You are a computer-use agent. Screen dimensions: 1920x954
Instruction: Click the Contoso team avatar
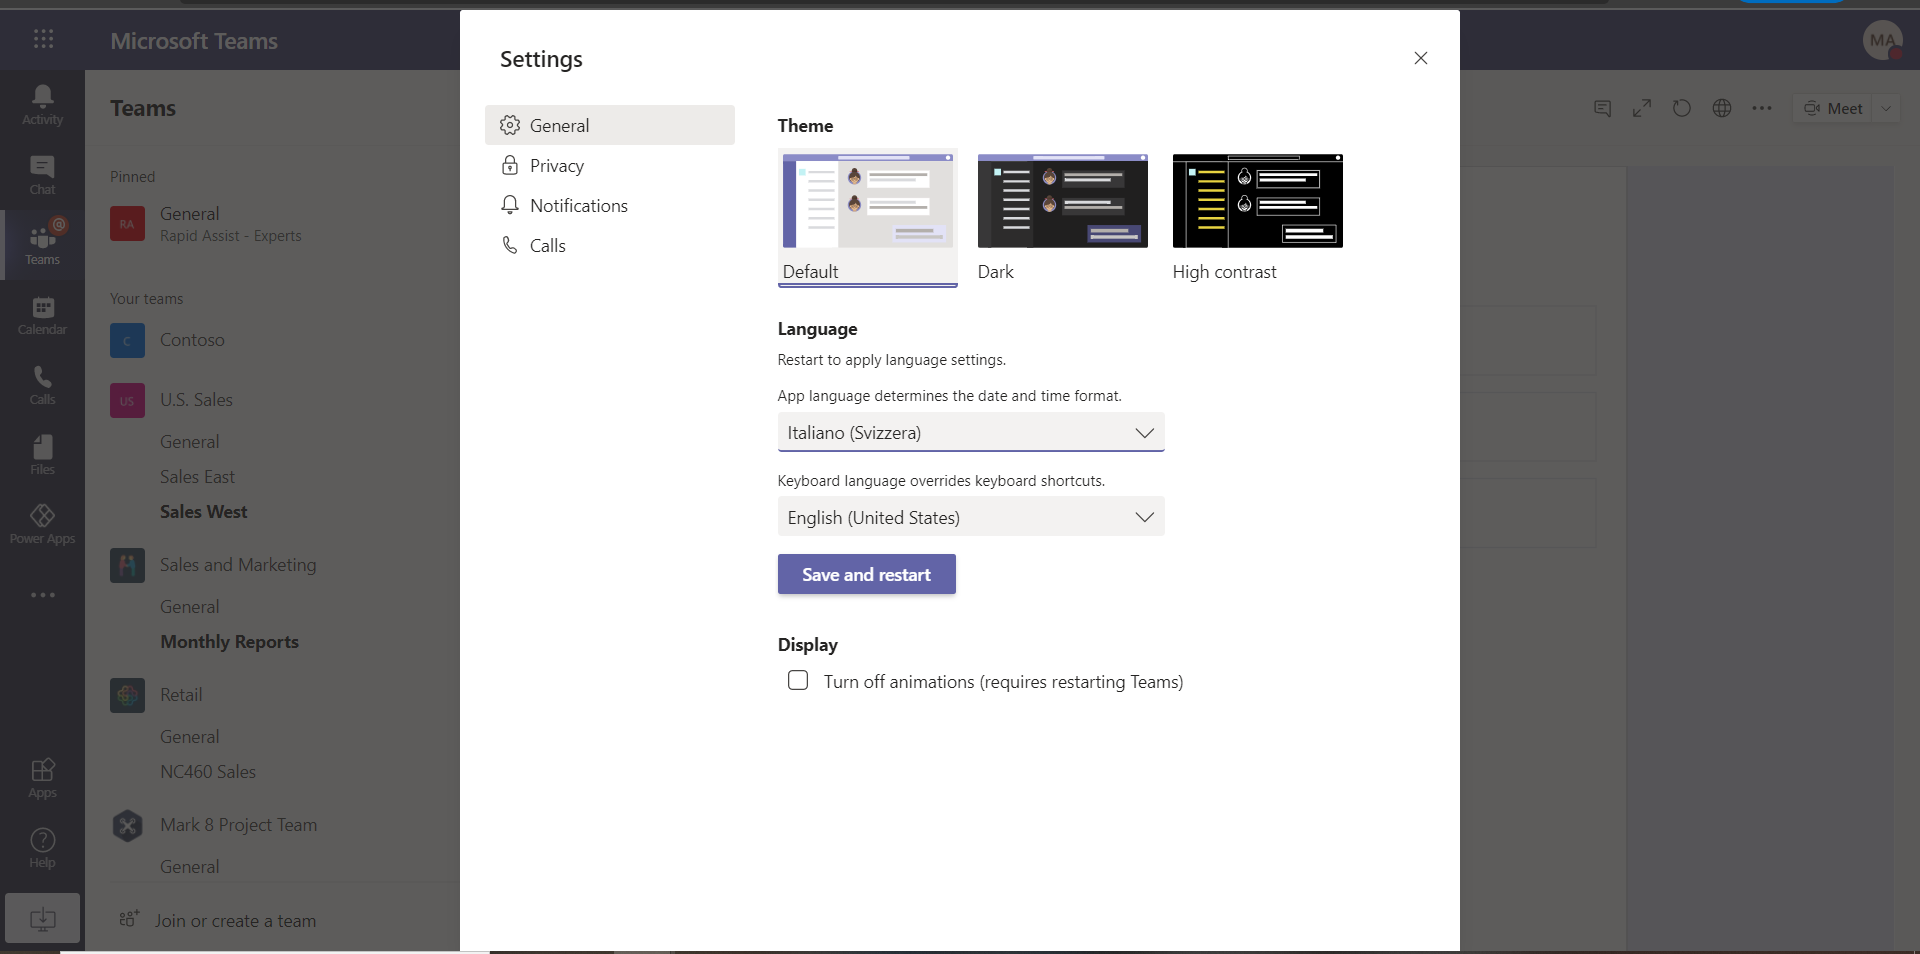pos(127,341)
